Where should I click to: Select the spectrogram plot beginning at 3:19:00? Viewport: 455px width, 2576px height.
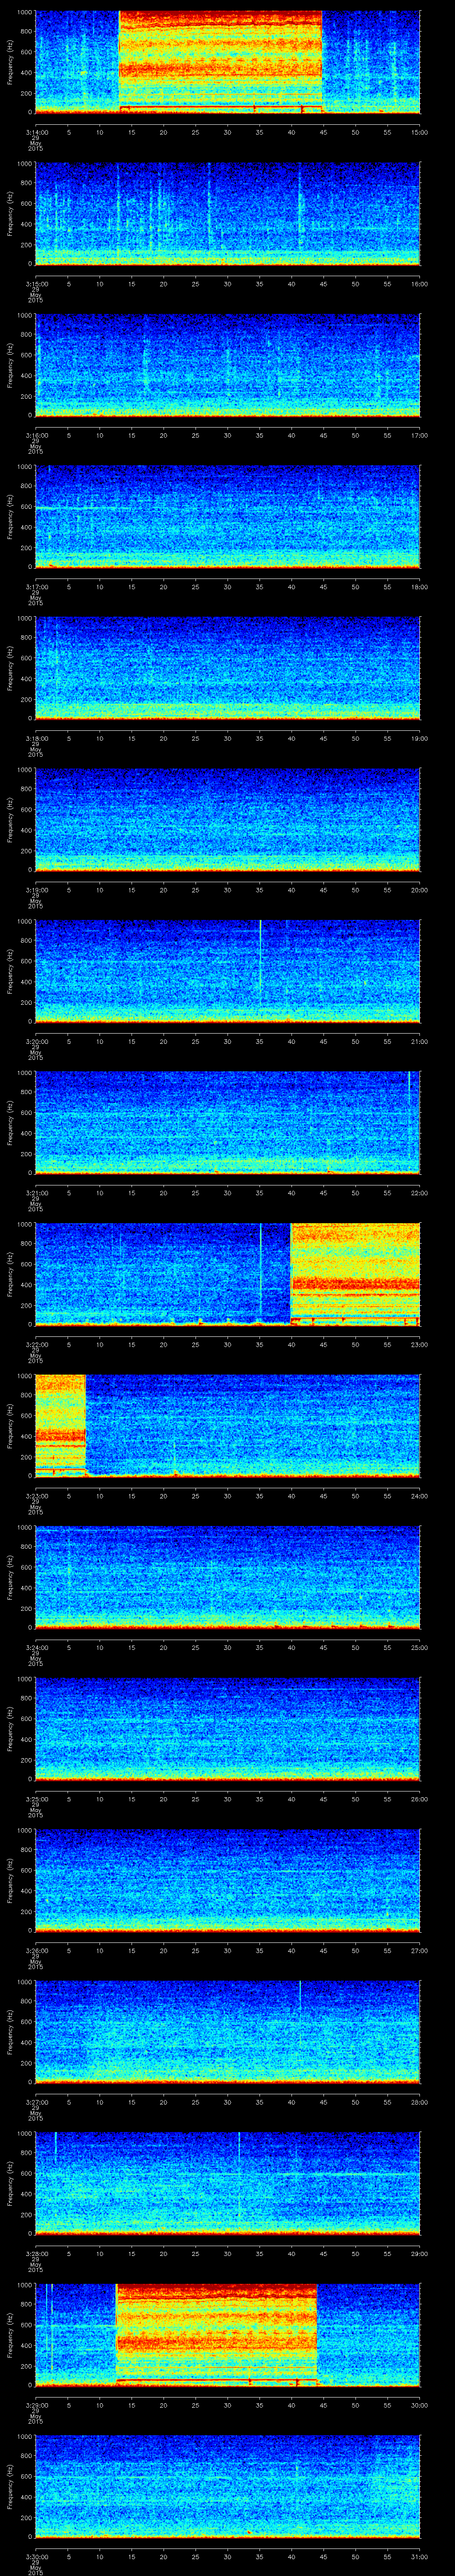pos(228,819)
